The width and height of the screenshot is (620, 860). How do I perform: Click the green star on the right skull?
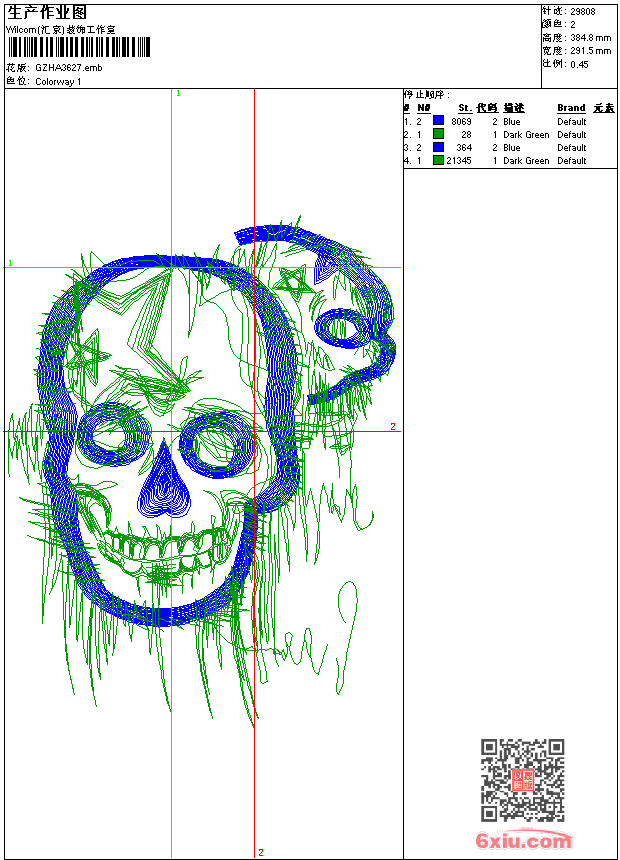click(293, 282)
